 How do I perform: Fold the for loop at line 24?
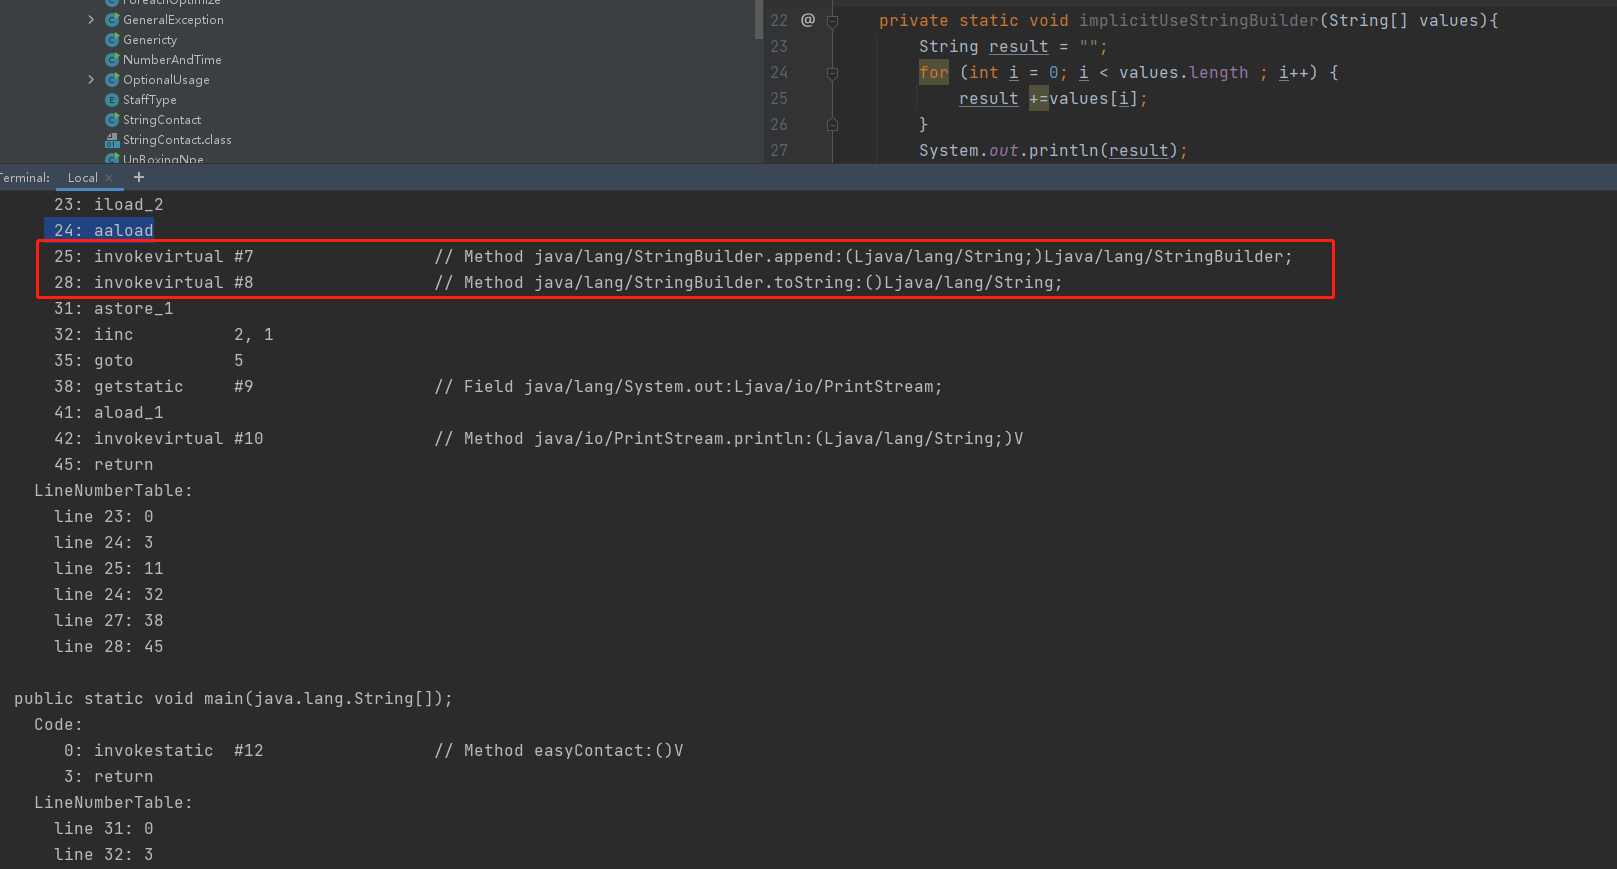pyautogui.click(x=832, y=73)
